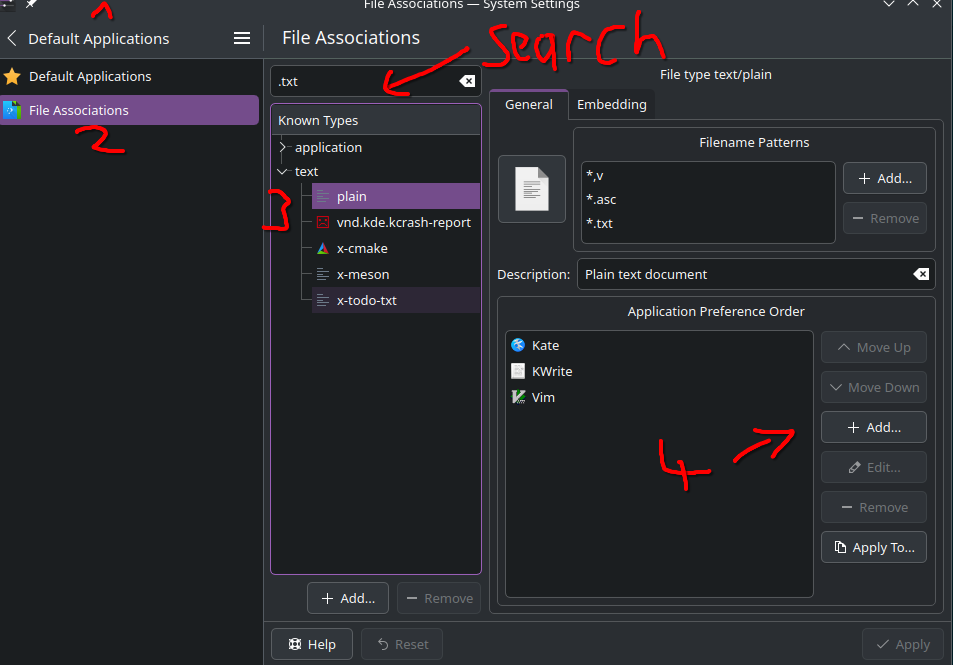Click into the Description input field
This screenshot has width=953, height=665.
tap(745, 274)
